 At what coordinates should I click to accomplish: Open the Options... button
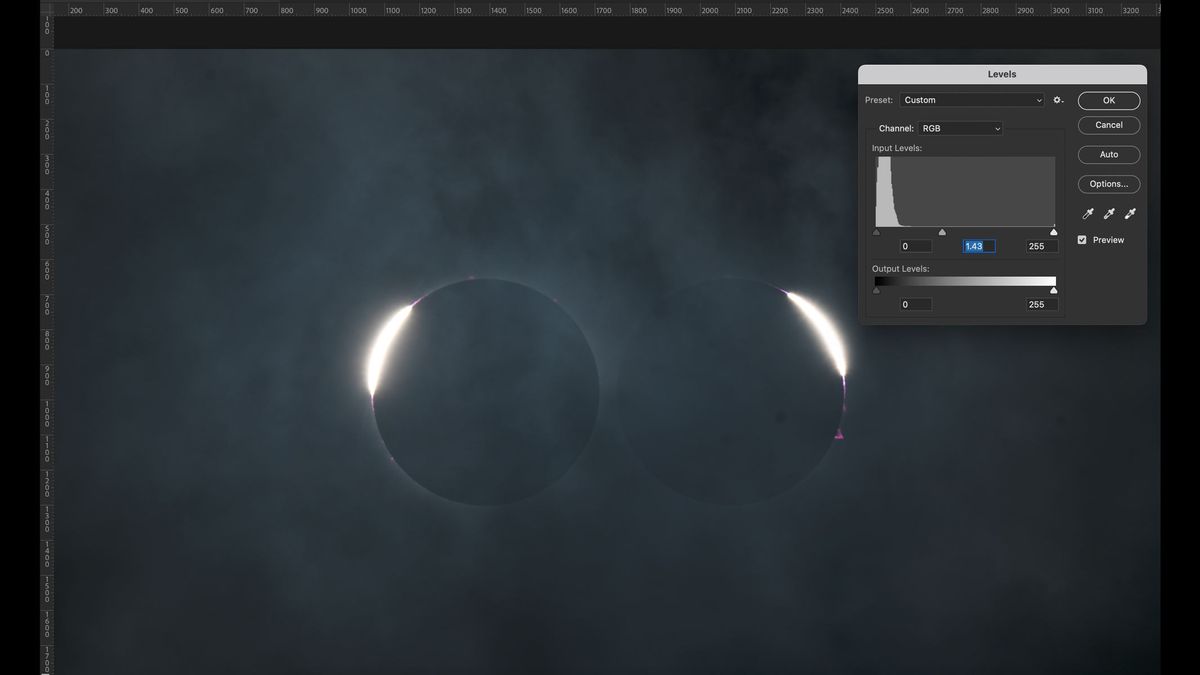tap(1109, 184)
